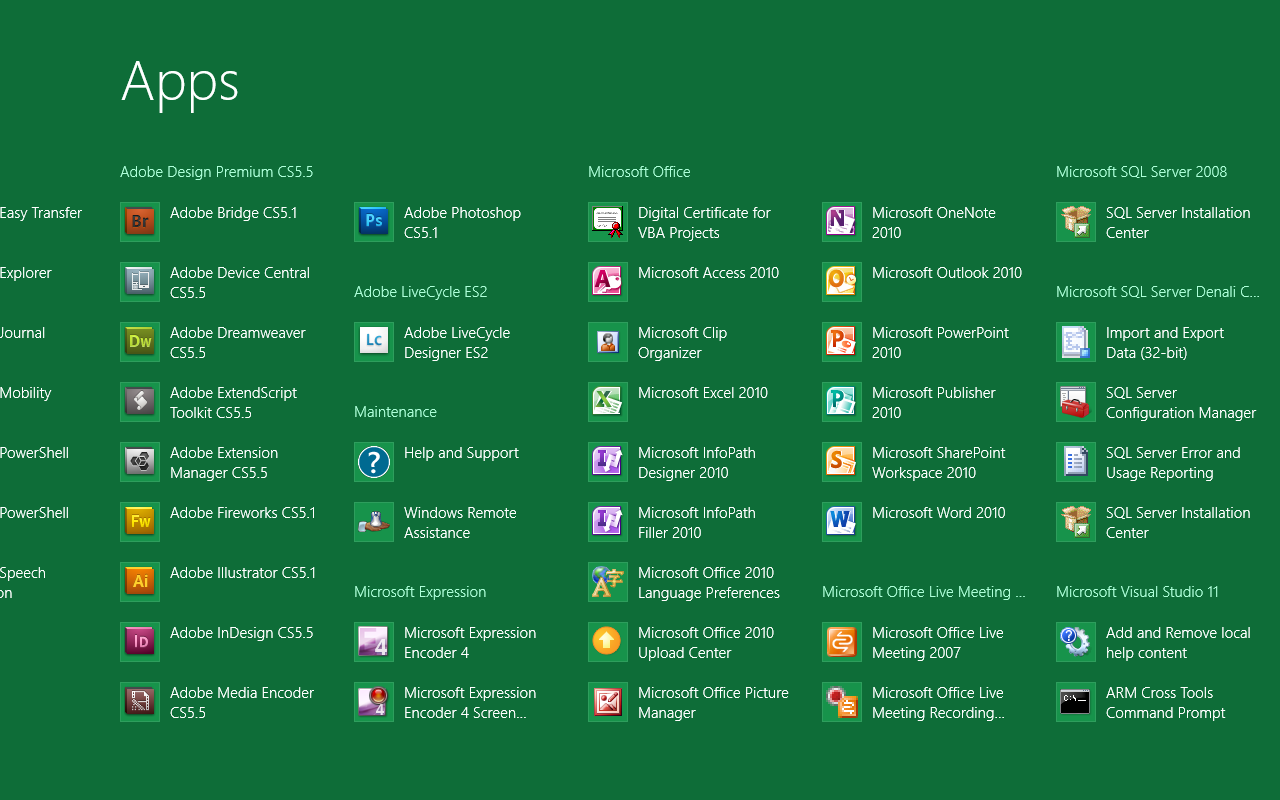Screen dimensions: 1280x800
Task: Open Microsoft Excel 2010
Action: [703, 392]
